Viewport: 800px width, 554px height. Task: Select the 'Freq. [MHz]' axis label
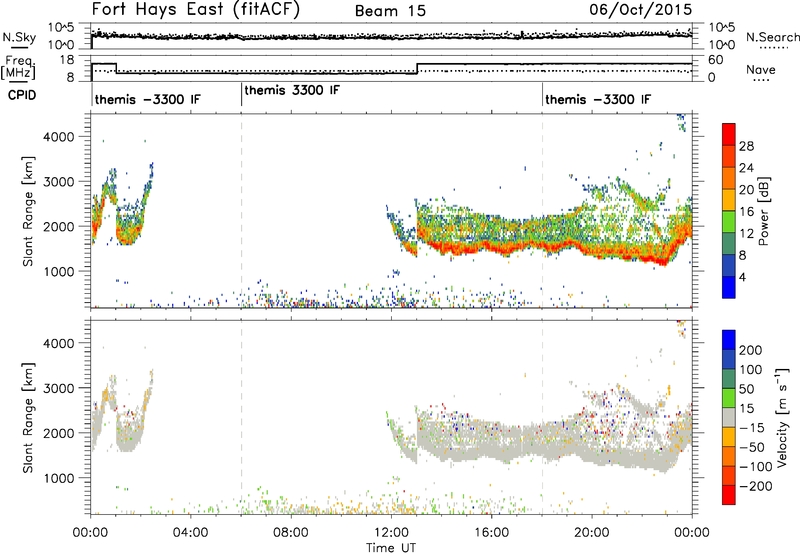[19, 67]
